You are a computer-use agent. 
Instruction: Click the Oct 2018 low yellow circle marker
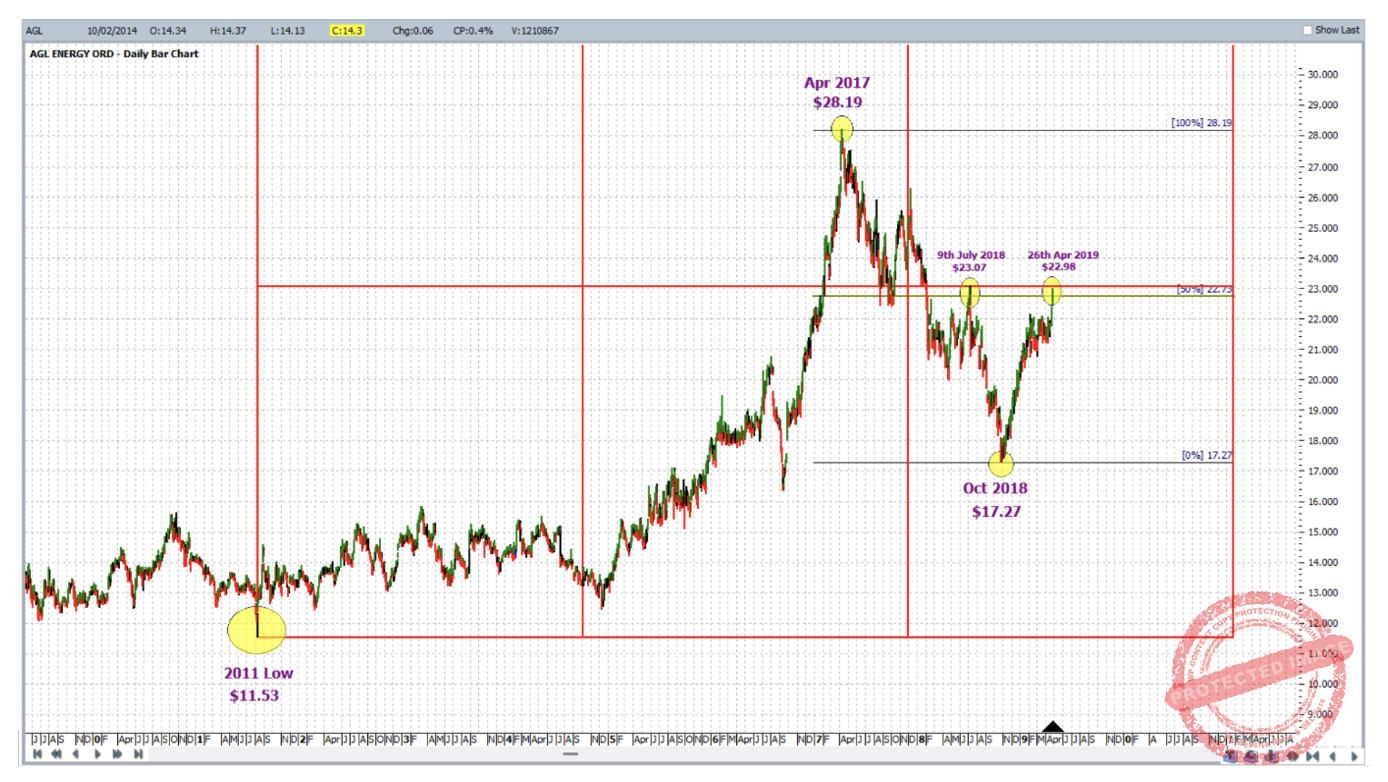[x=1001, y=463]
